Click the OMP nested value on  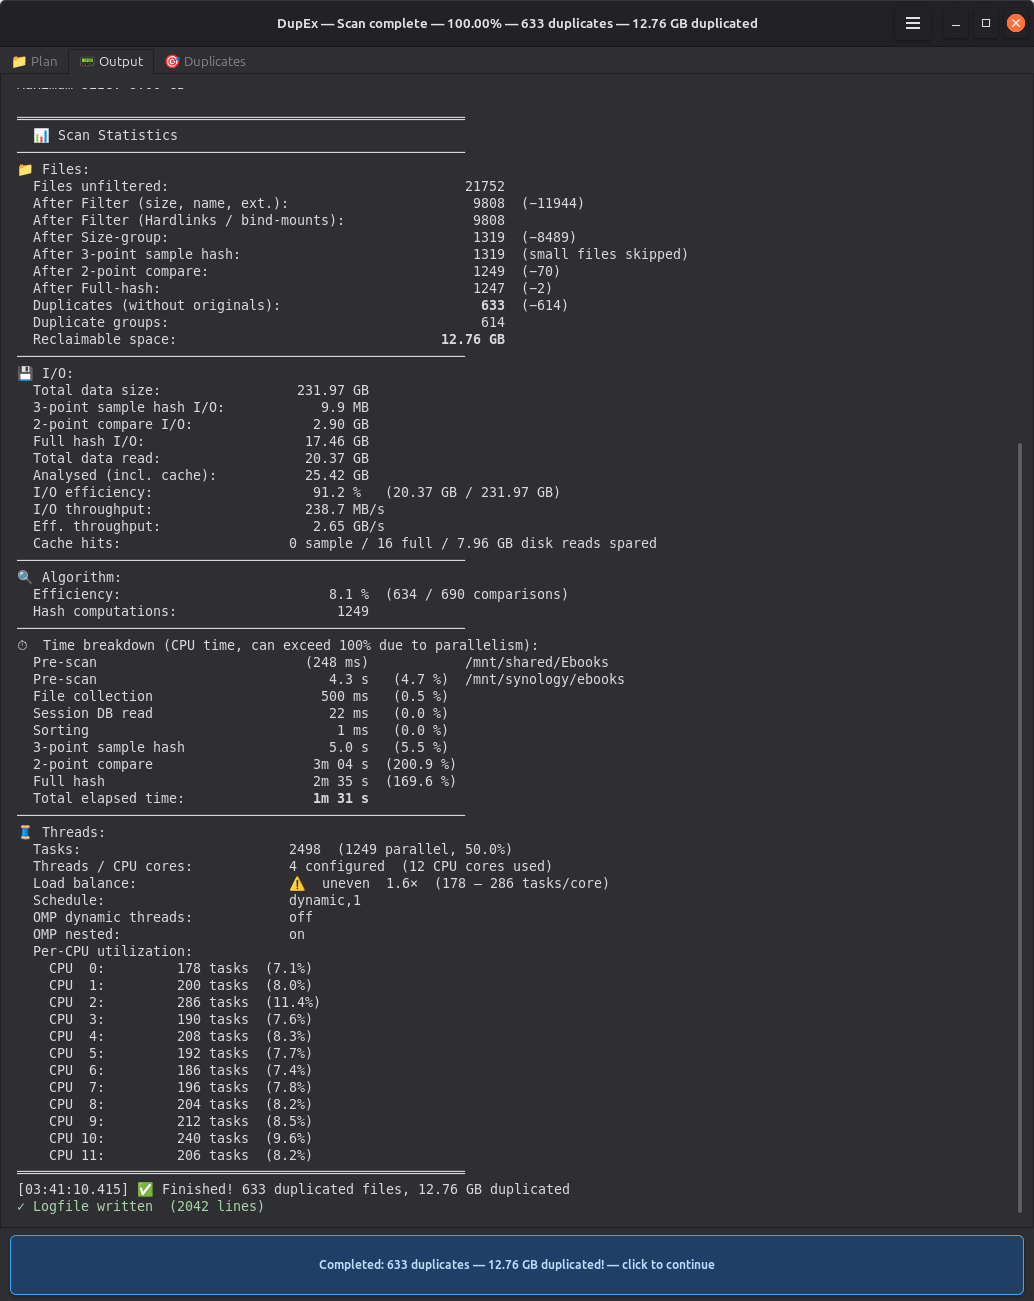tap(297, 934)
